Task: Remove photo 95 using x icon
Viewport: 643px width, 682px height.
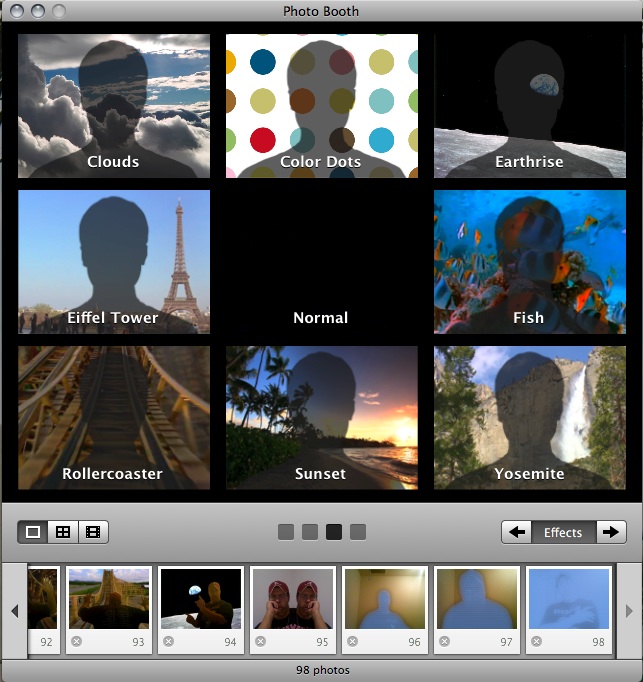Action: click(x=260, y=642)
